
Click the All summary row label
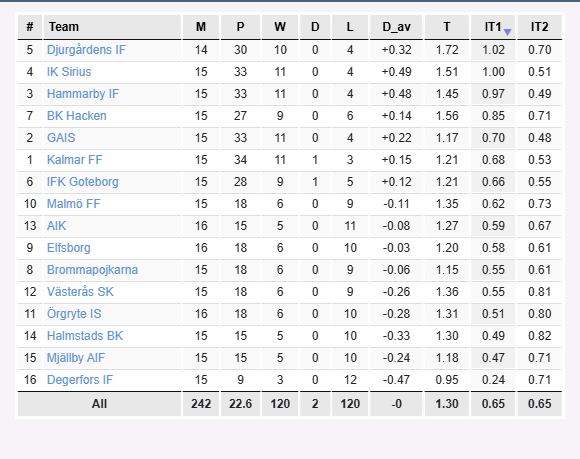[100, 404]
